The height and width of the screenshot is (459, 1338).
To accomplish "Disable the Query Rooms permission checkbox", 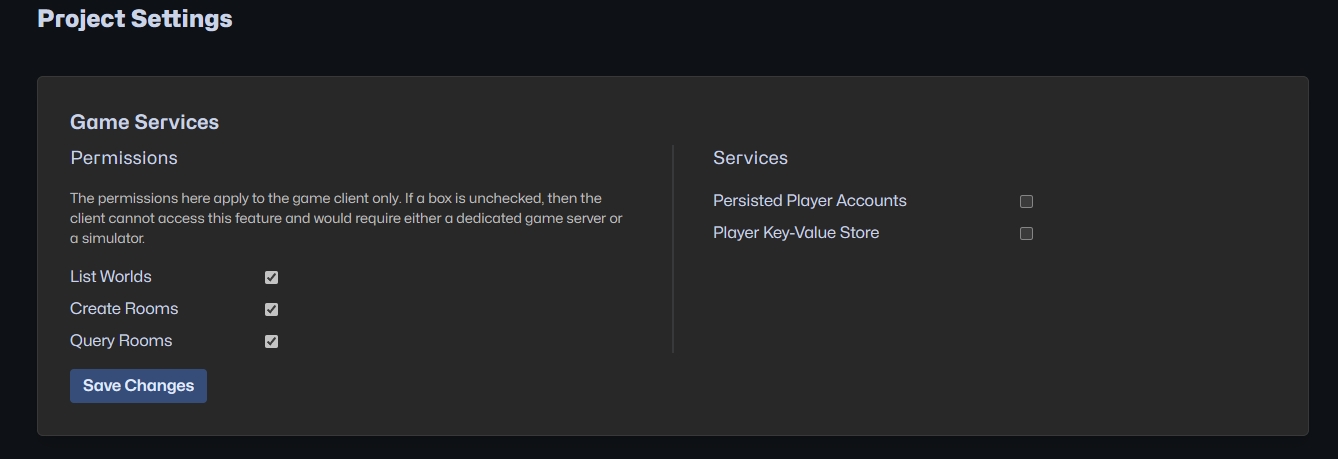I will 271,341.
